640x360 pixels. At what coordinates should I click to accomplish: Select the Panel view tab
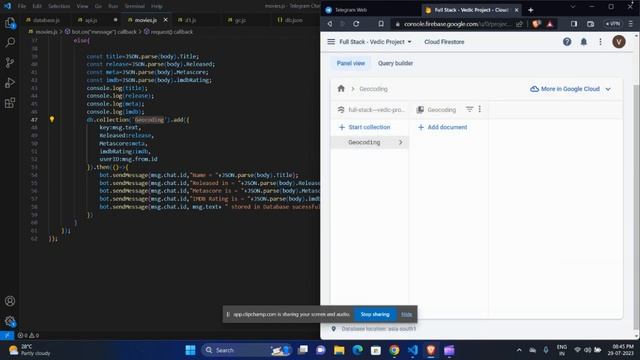pos(351,63)
